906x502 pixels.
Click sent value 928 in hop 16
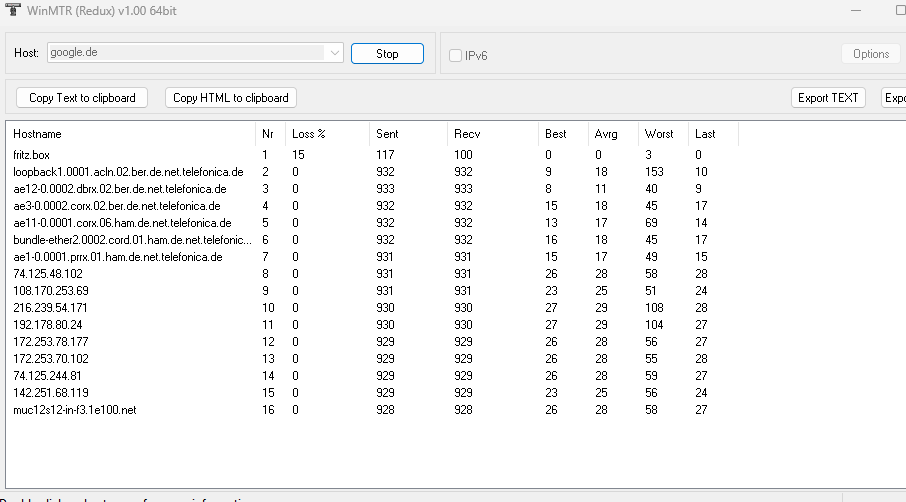tap(385, 410)
